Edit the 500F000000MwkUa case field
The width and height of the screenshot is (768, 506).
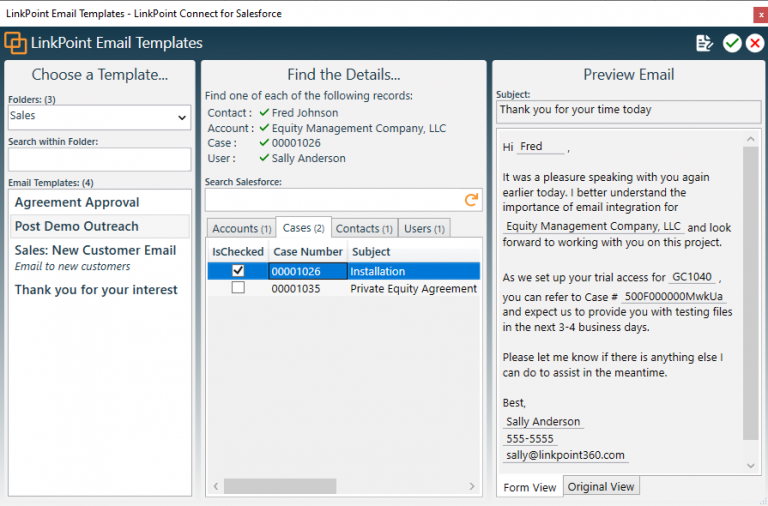[673, 296]
